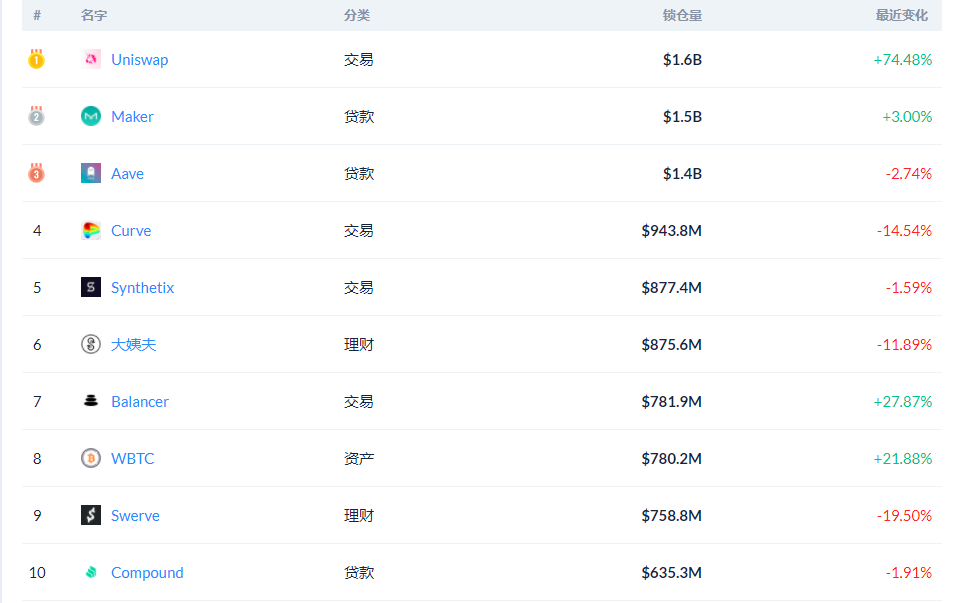
Task: Open the Uniswap project link
Action: 139,60
